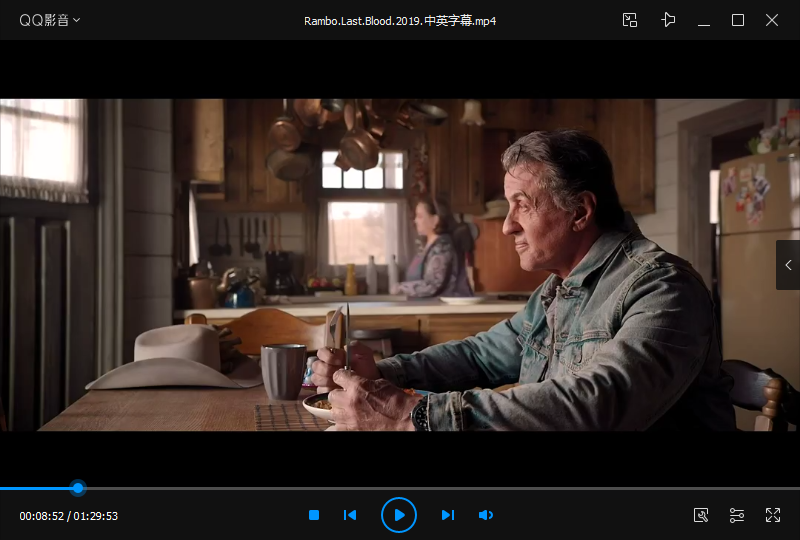
Task: Switch to mini player mode
Action: (x=630, y=20)
